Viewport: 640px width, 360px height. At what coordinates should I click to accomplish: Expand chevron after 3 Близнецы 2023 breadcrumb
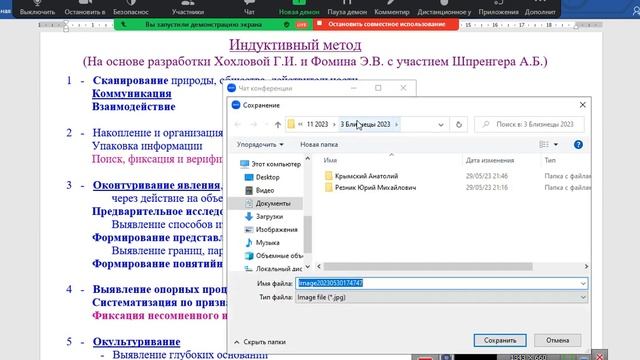tap(396, 124)
